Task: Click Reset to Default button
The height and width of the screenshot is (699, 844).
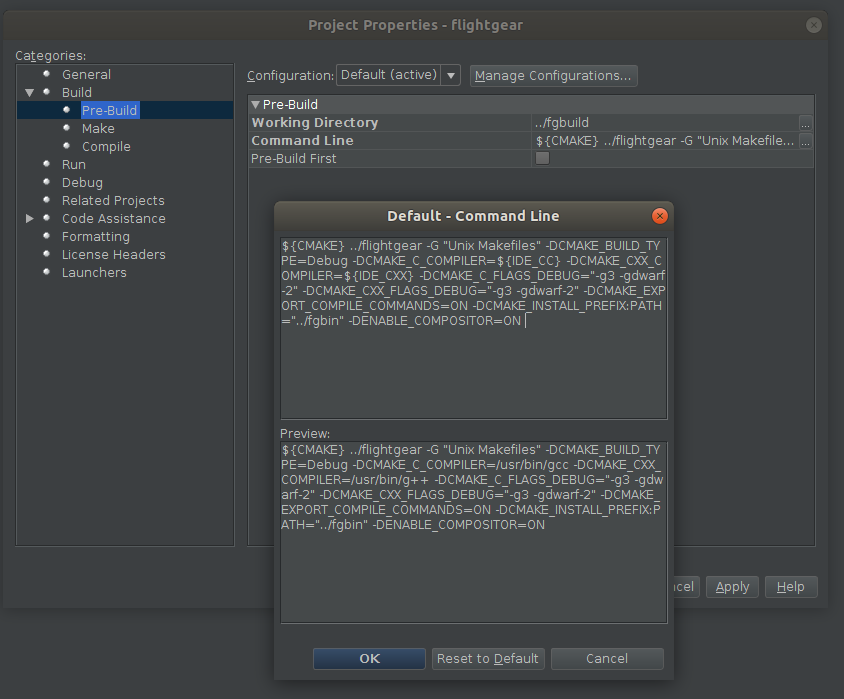Action: pyautogui.click(x=488, y=659)
